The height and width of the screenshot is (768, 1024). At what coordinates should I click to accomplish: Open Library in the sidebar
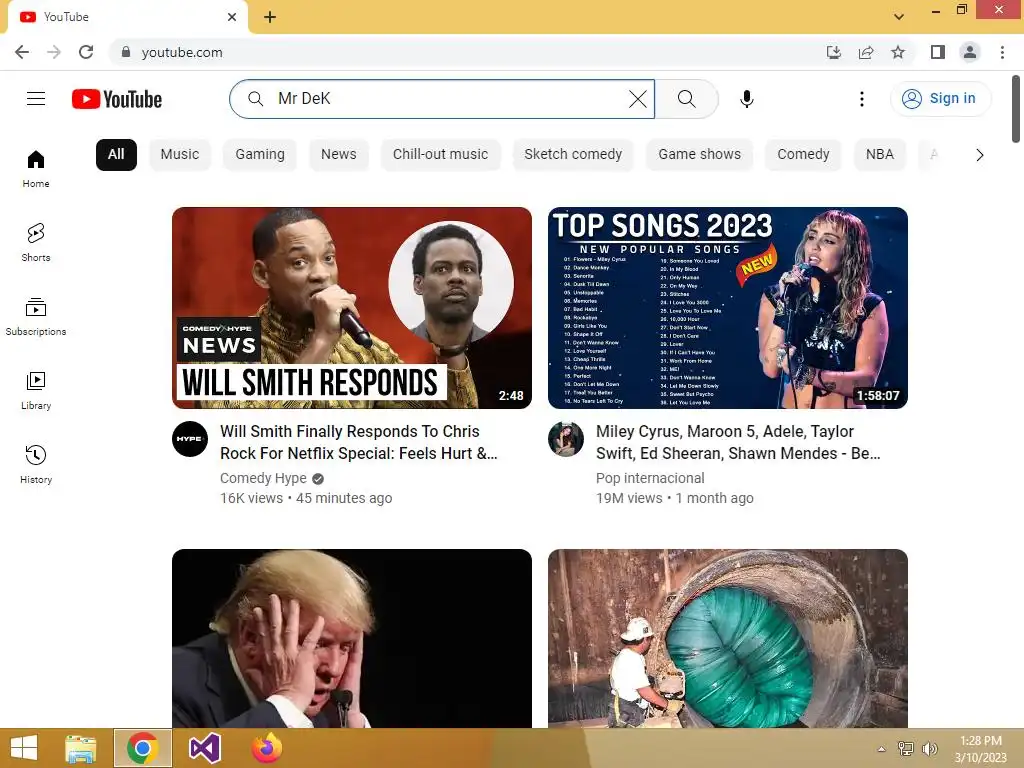click(36, 390)
